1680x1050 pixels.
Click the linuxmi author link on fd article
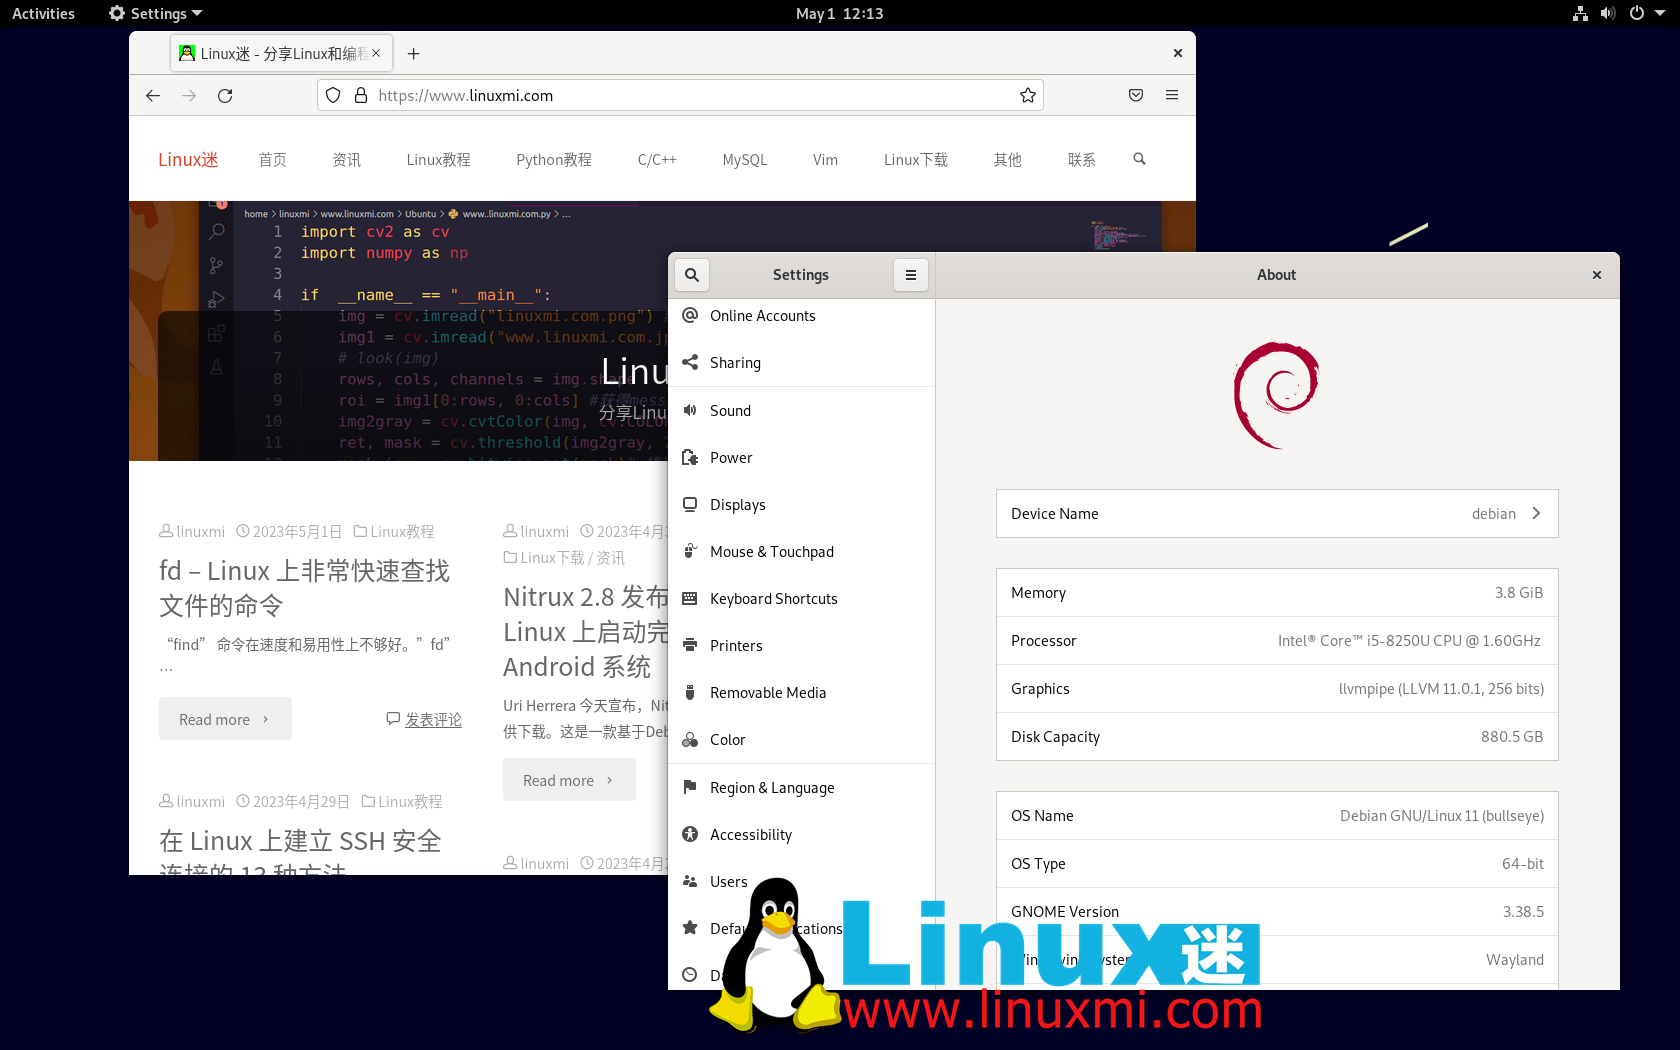[x=200, y=532]
